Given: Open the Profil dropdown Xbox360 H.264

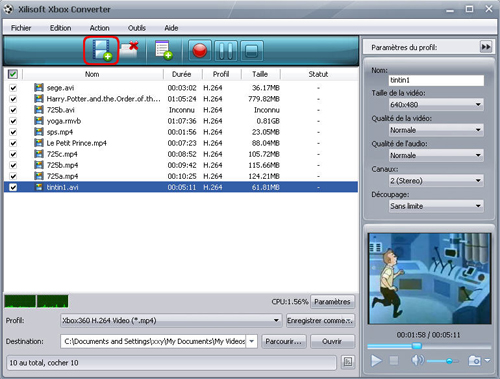Looking at the screenshot, I should click(171, 321).
